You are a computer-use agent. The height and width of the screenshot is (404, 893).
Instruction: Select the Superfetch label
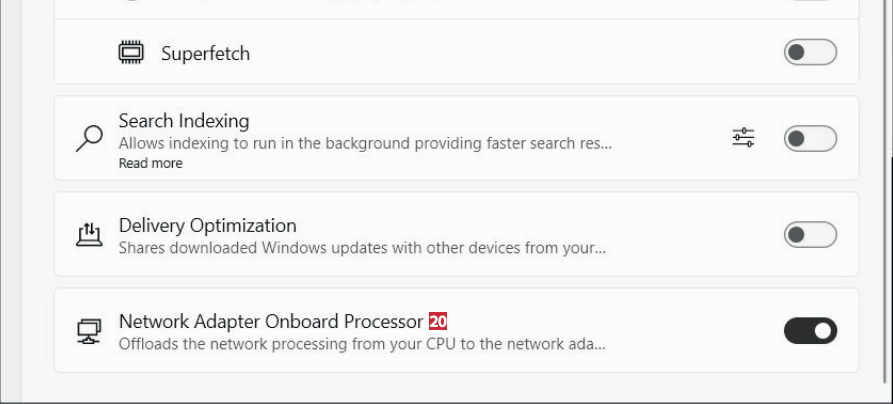coord(205,53)
